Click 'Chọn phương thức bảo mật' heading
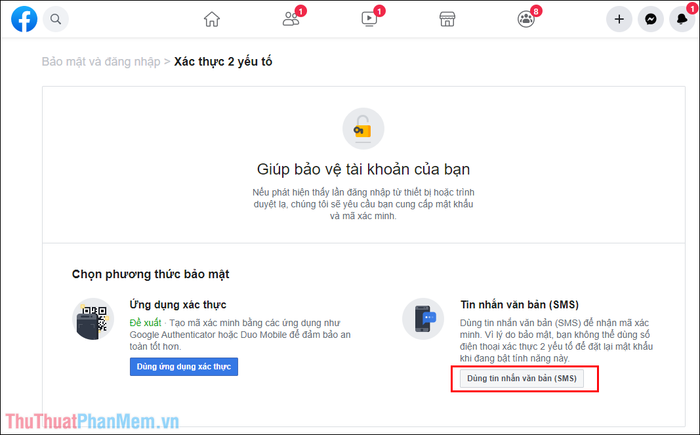This screenshot has height=435, width=700. 150,274
